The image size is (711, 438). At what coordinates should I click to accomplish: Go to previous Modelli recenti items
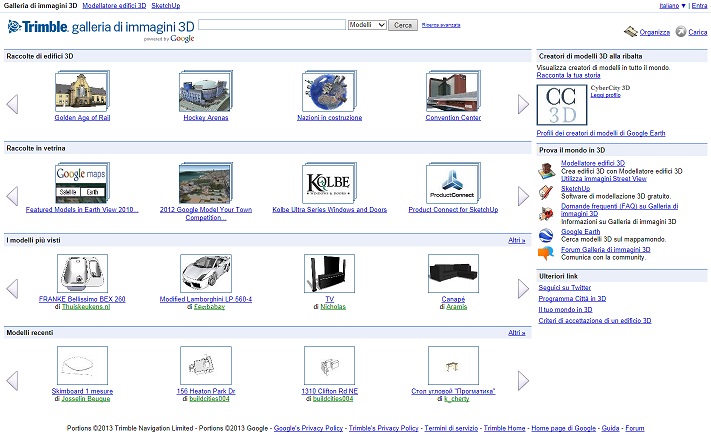pos(12,380)
